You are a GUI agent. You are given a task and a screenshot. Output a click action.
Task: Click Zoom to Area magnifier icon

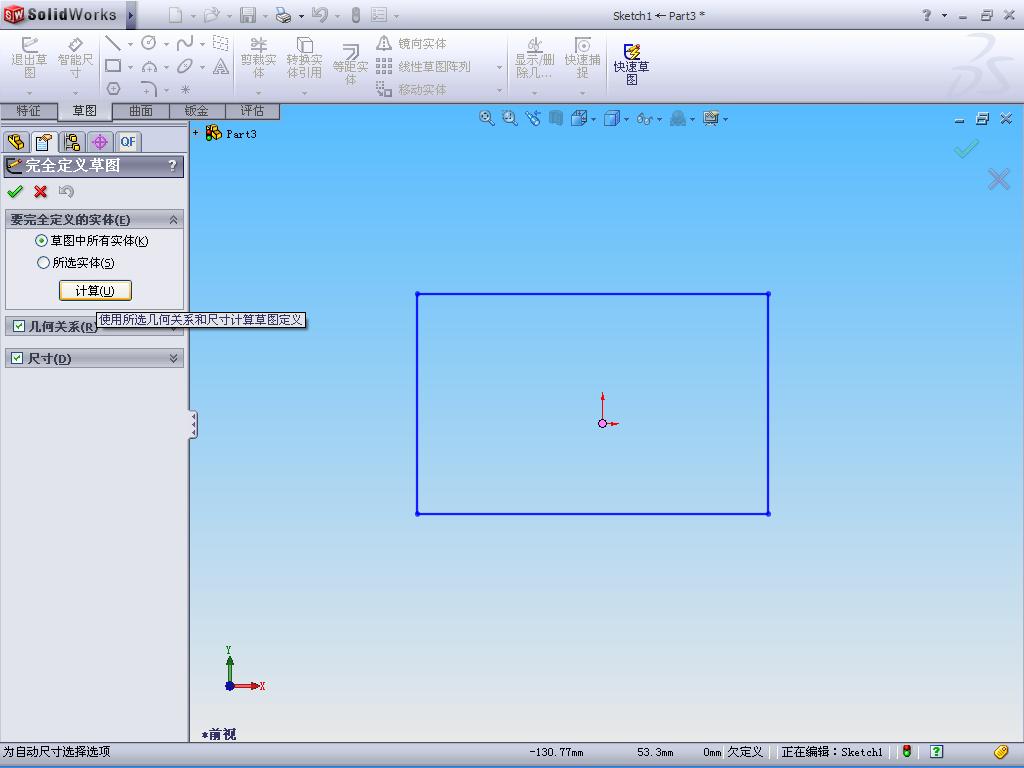point(509,118)
